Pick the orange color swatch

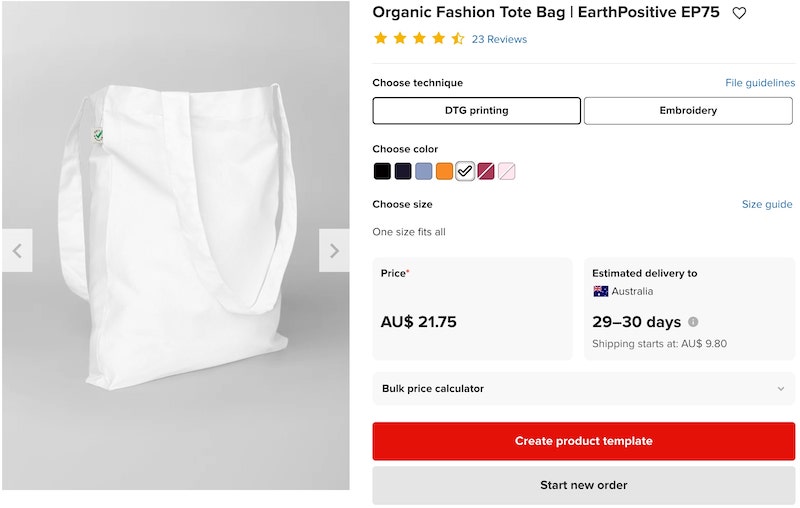(444, 171)
